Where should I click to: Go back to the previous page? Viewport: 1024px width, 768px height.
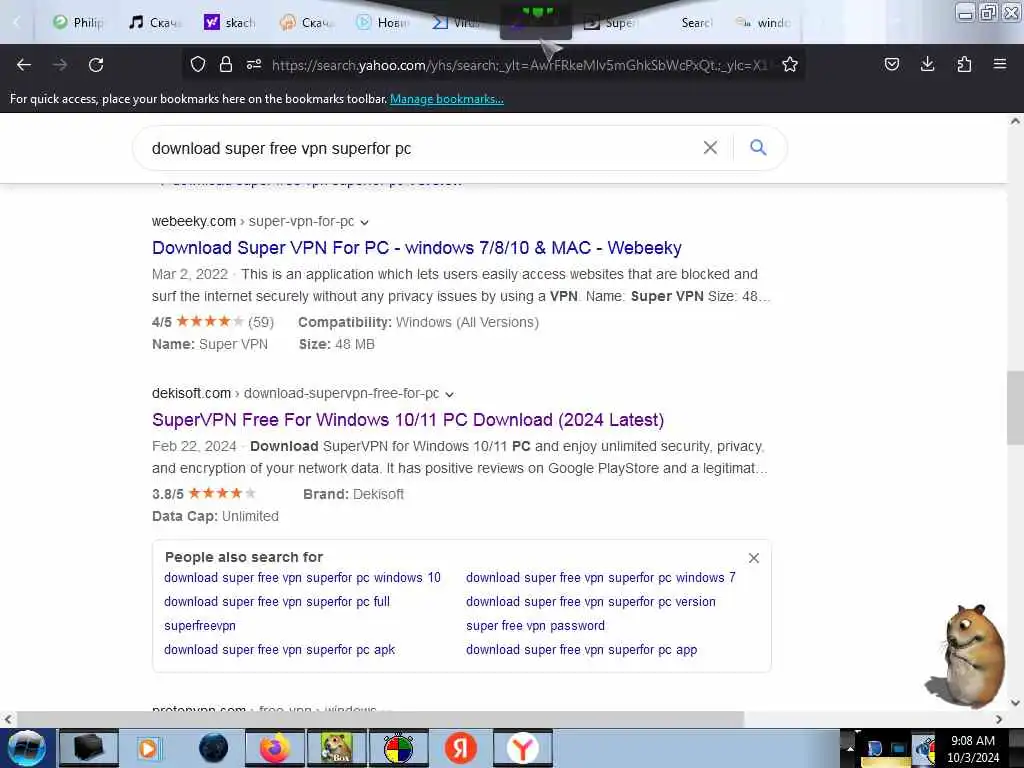pos(24,65)
